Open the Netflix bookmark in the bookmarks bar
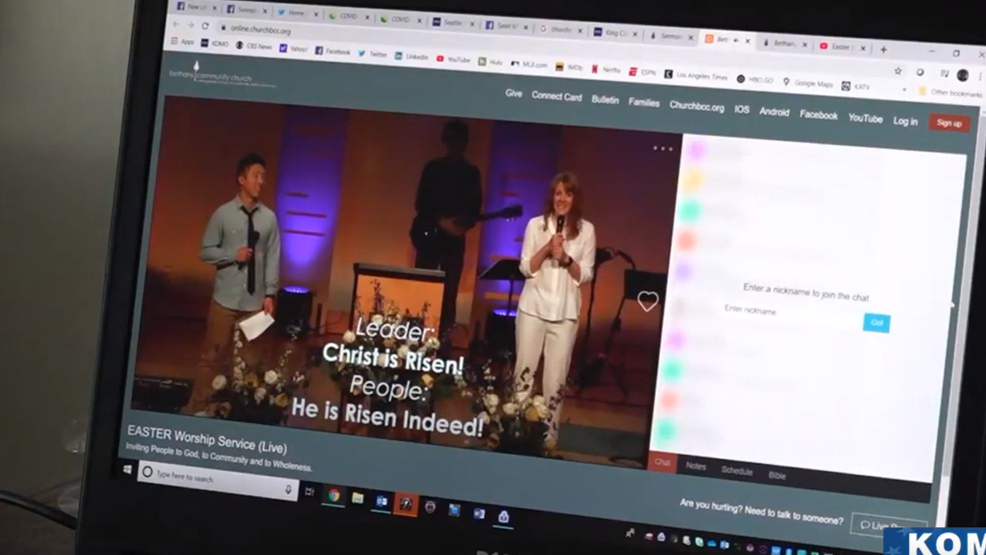The image size is (986, 555). 606,70
